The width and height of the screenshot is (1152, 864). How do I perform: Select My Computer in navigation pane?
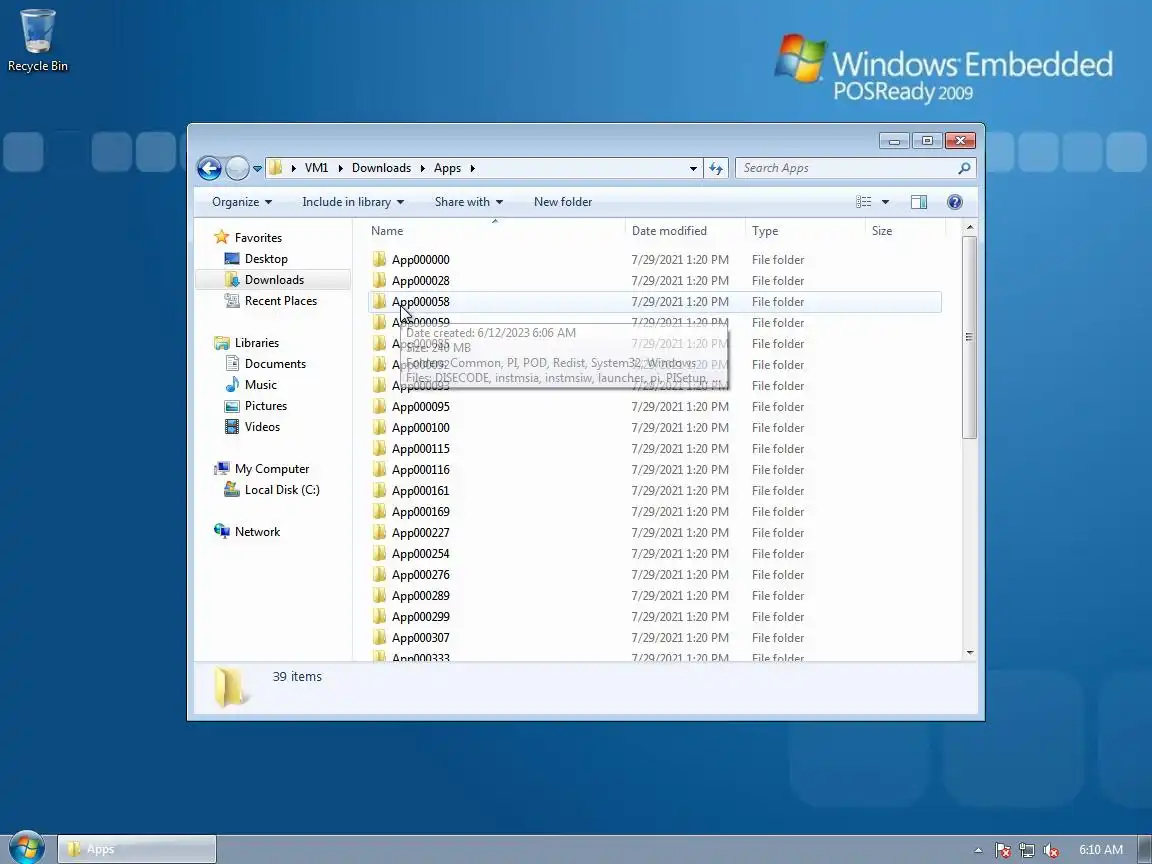point(272,469)
